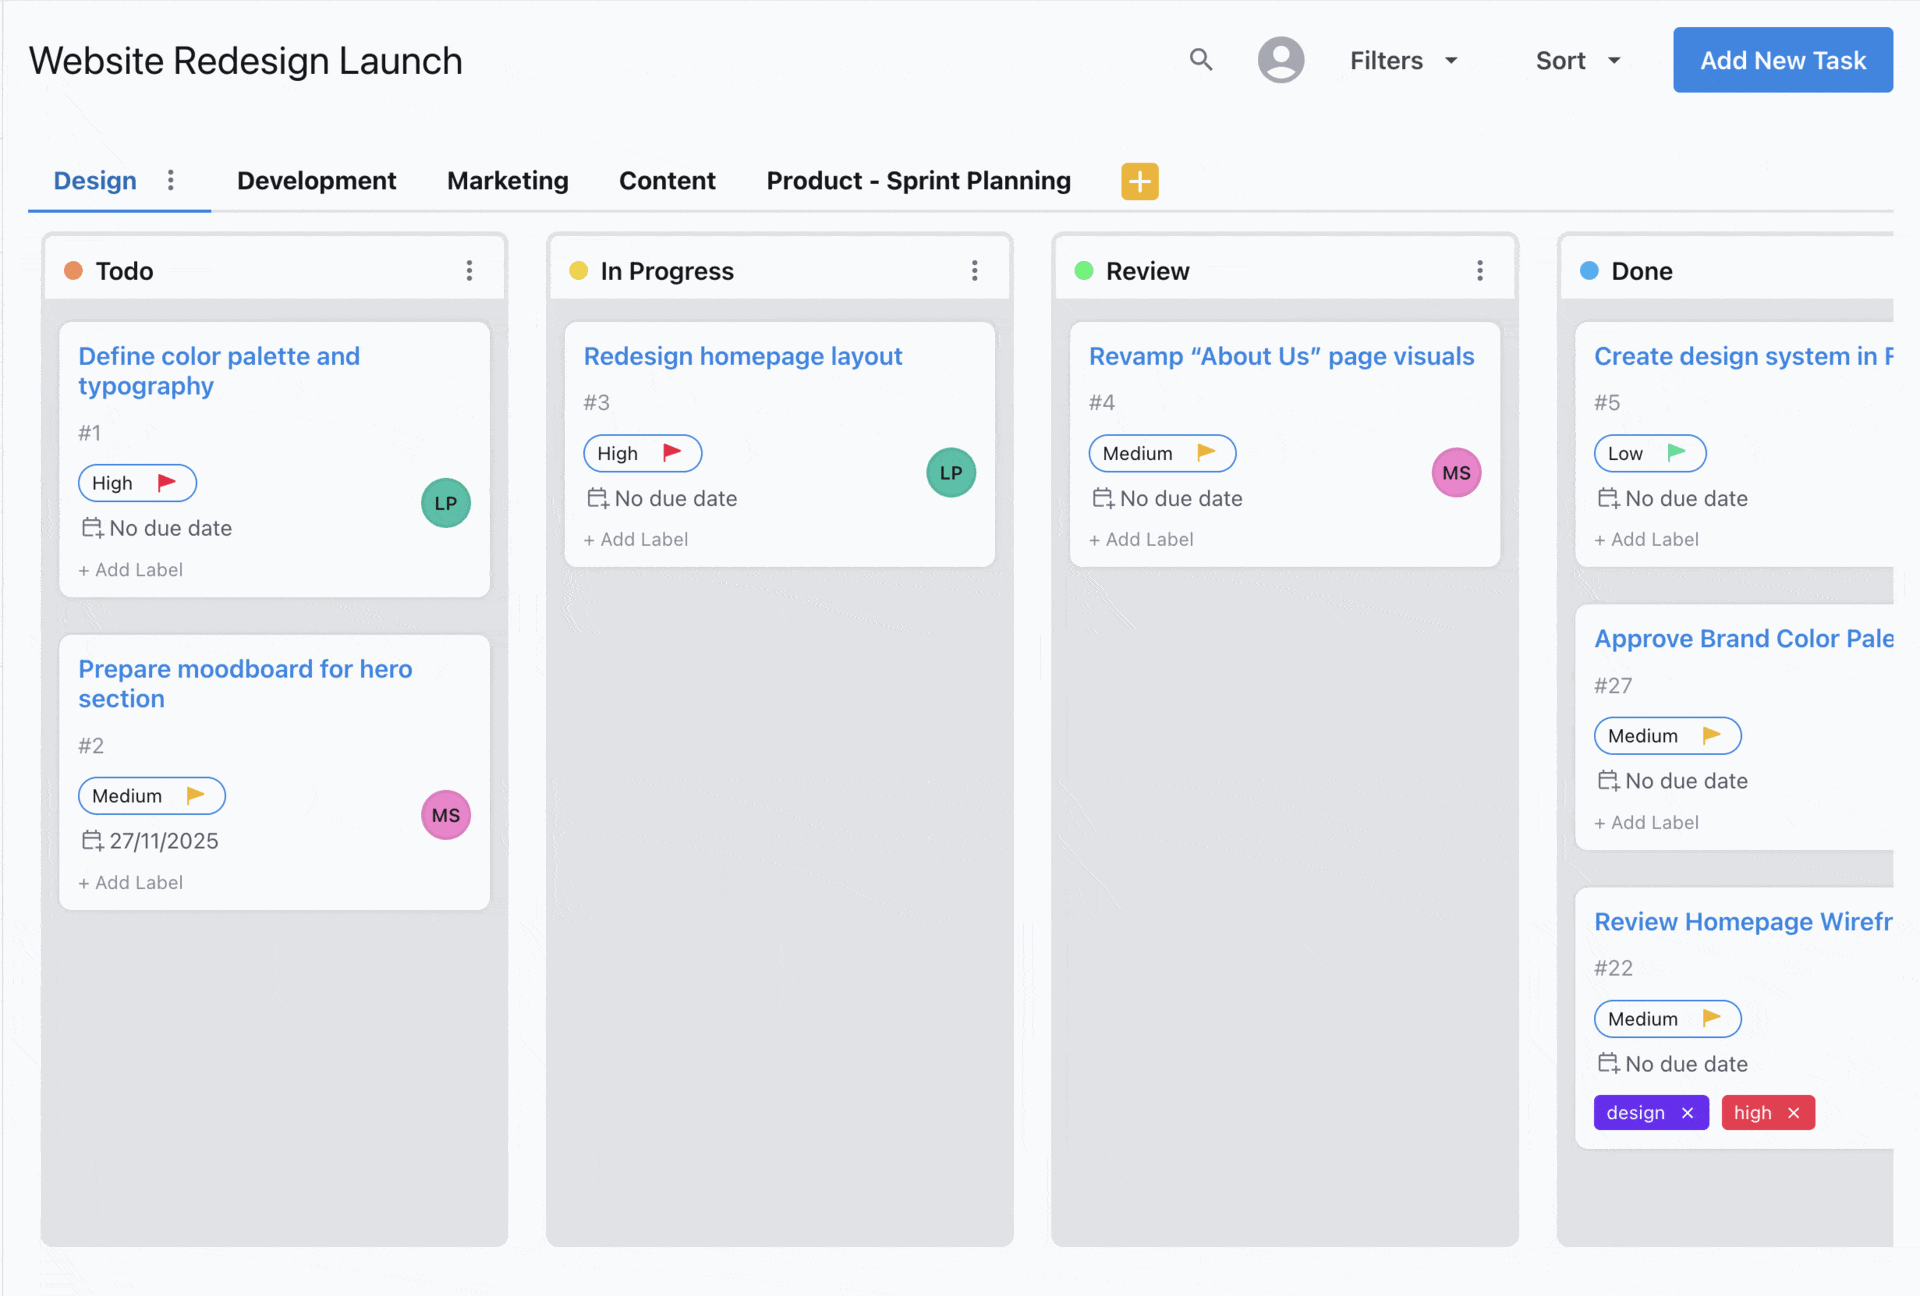
Task: Click the red High priority flag on task #3
Action: pos(671,452)
